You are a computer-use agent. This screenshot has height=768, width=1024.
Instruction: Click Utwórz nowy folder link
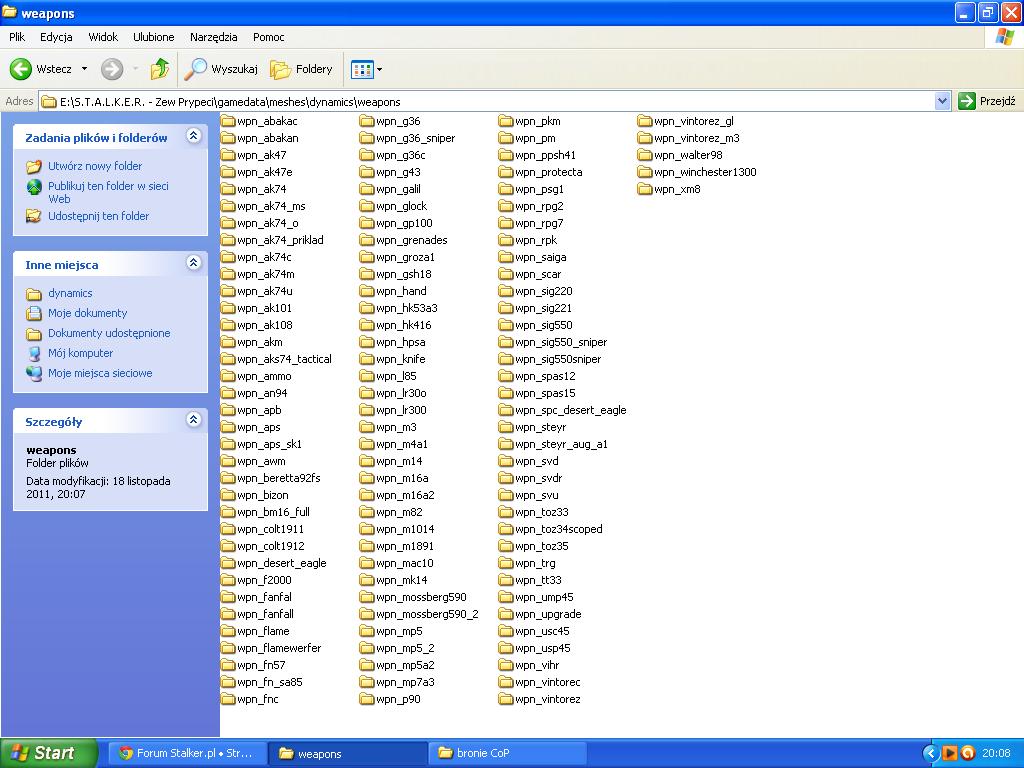point(95,166)
